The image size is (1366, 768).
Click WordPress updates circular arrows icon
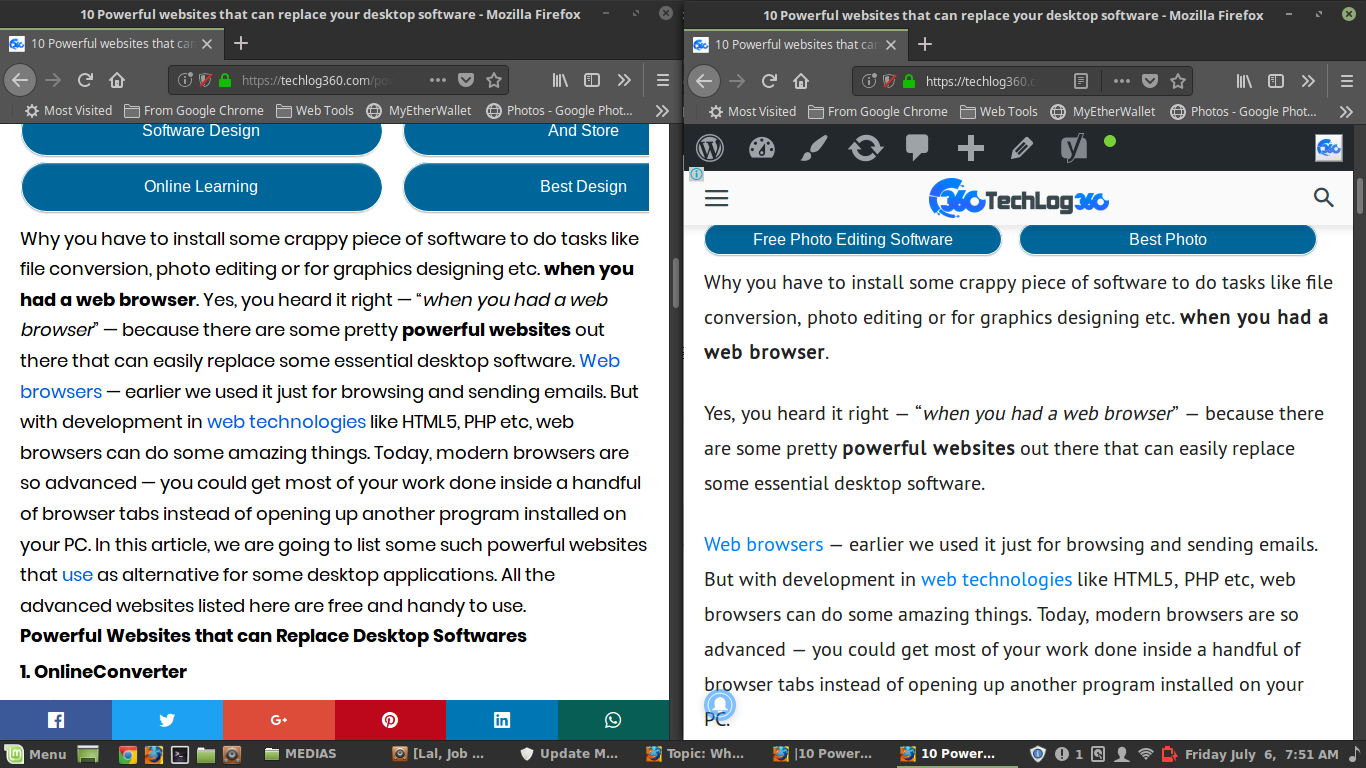(866, 148)
